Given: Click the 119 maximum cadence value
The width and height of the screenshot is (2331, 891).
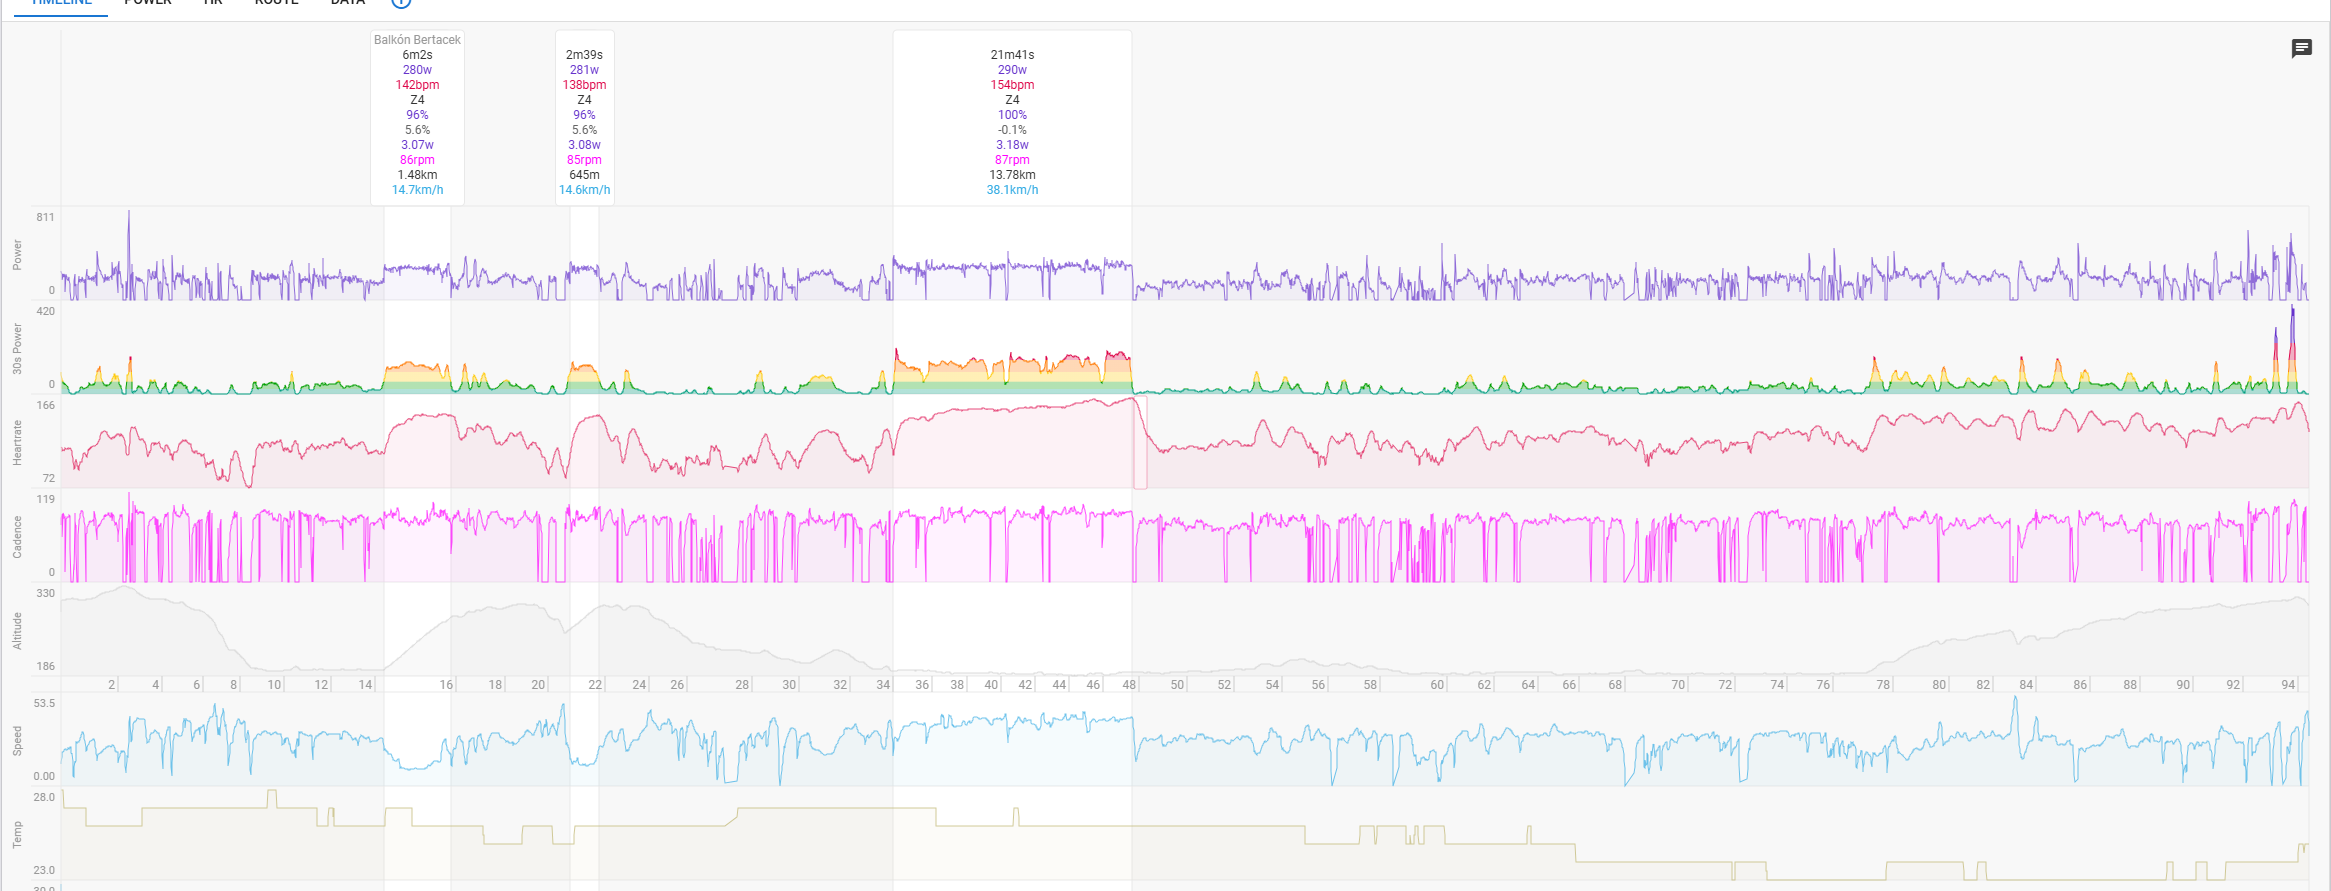Looking at the screenshot, I should (45, 499).
